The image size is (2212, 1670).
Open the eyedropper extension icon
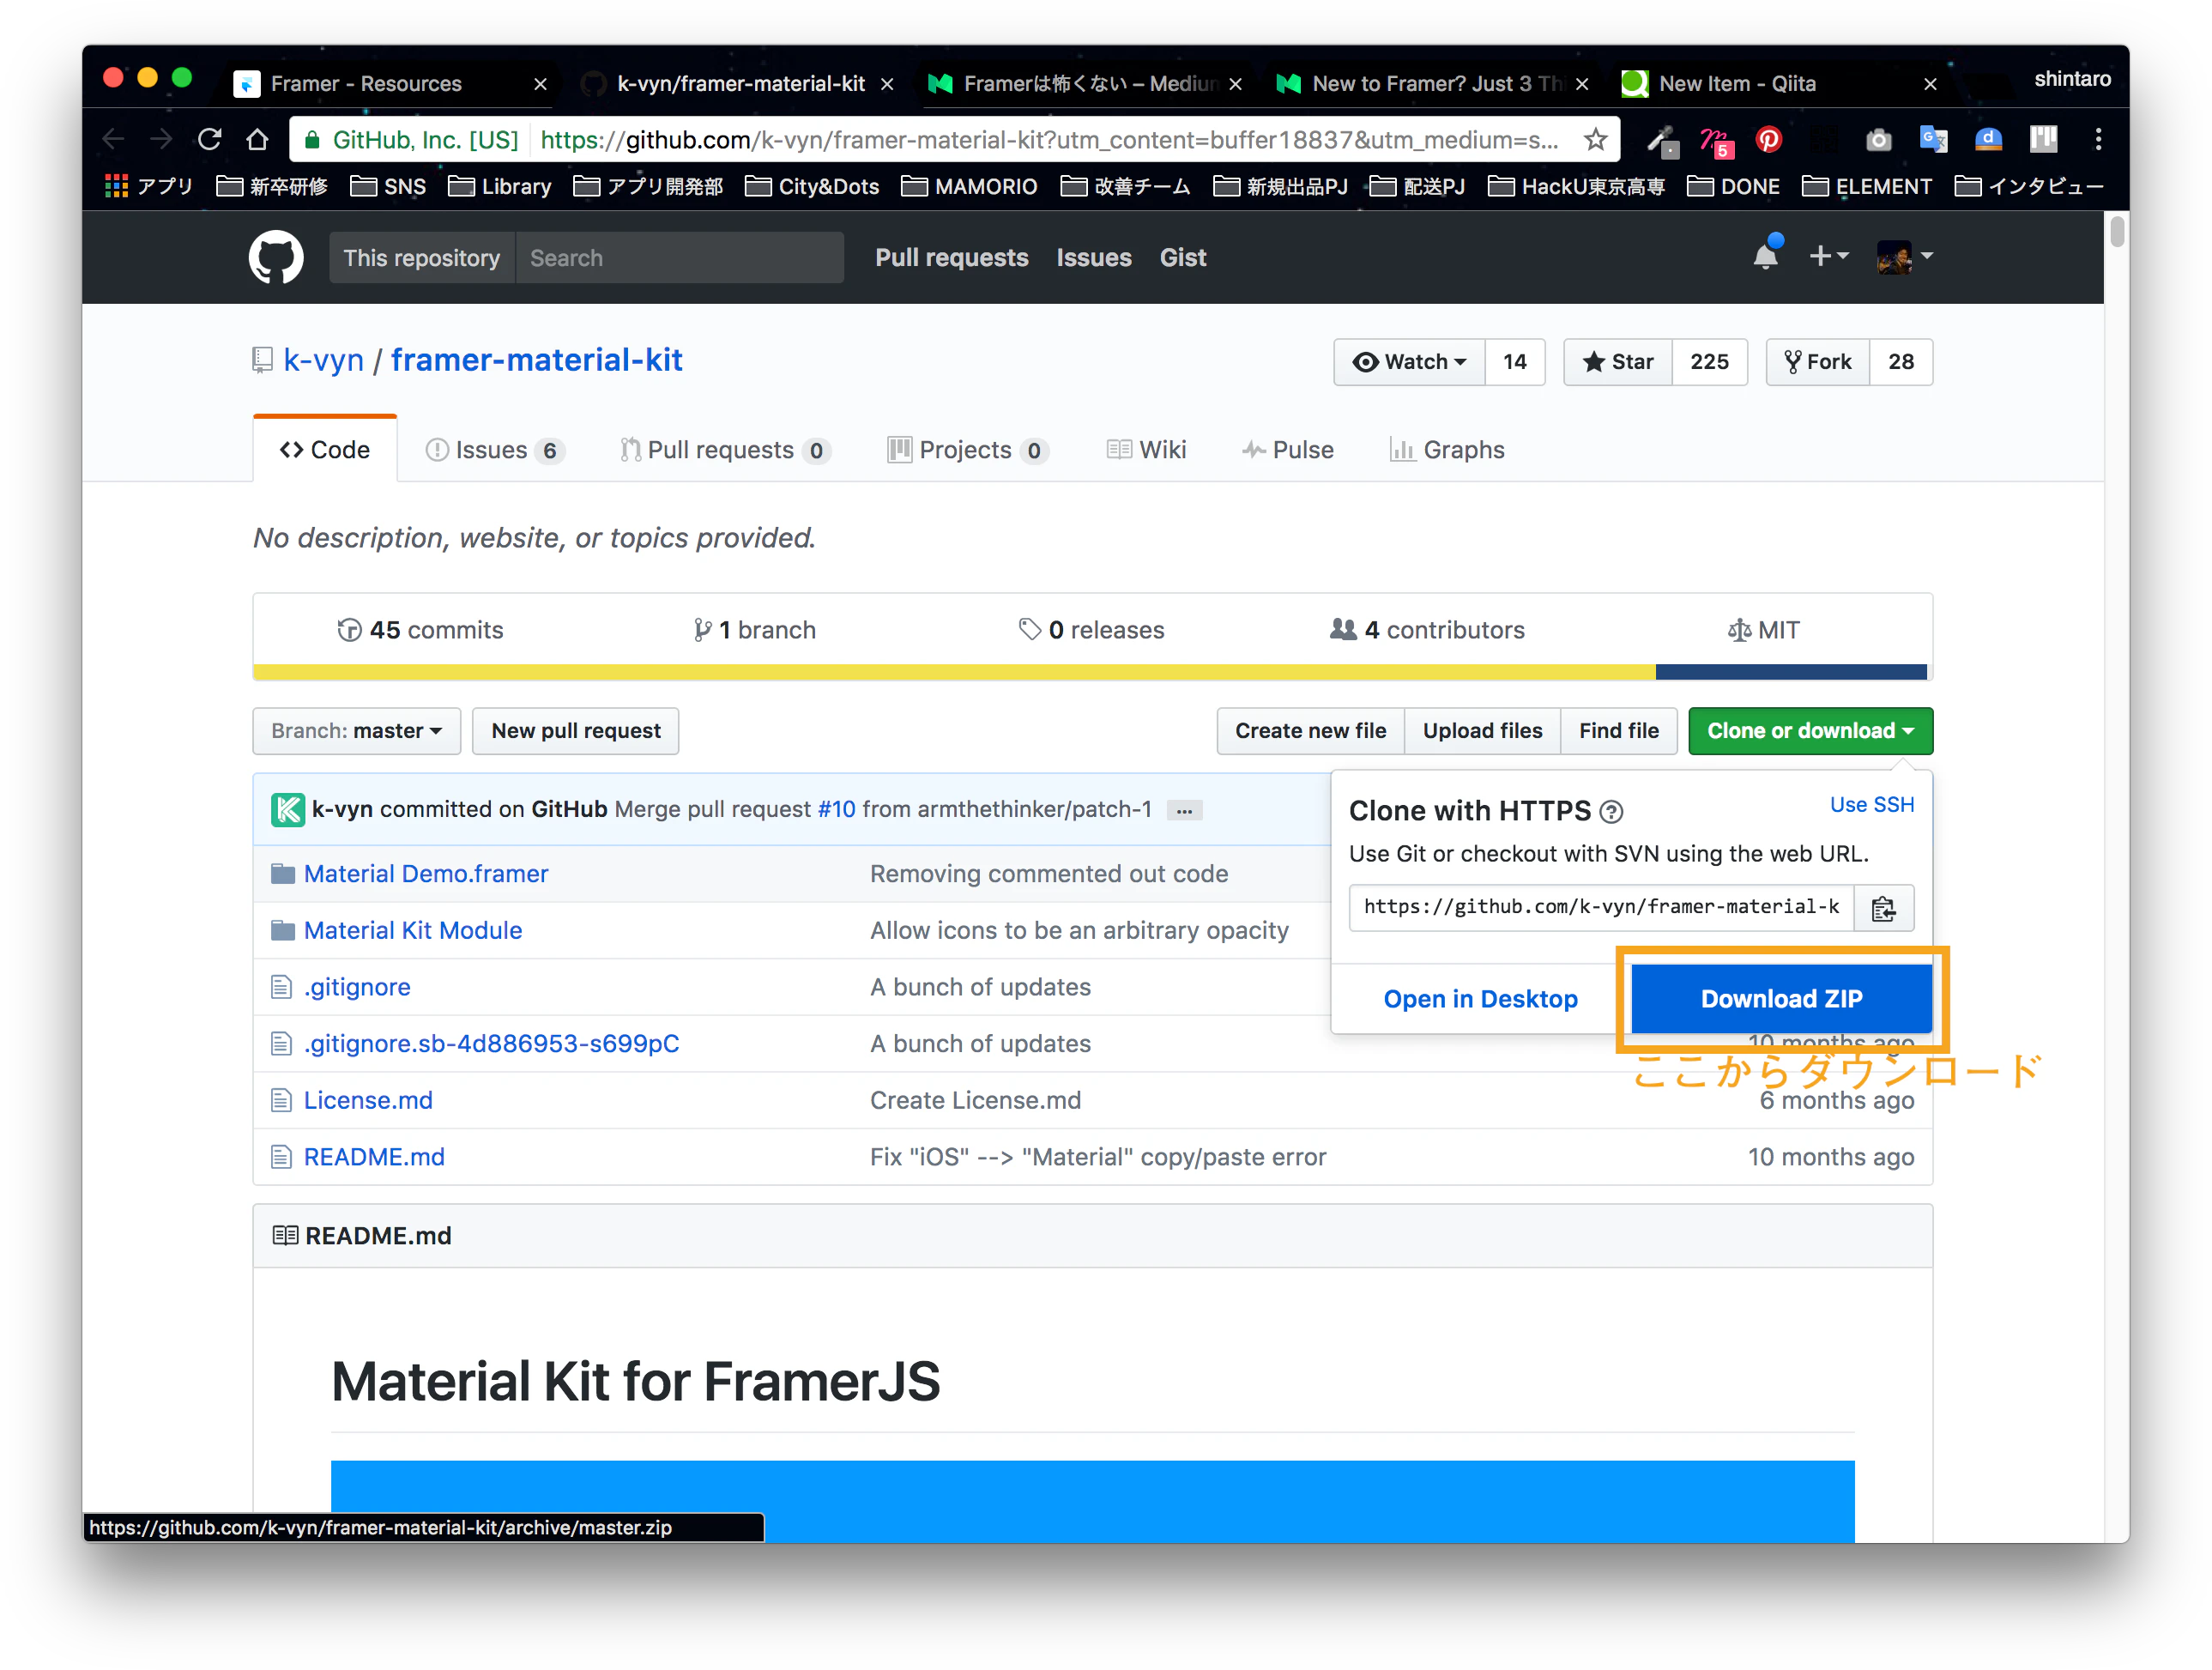(1663, 140)
